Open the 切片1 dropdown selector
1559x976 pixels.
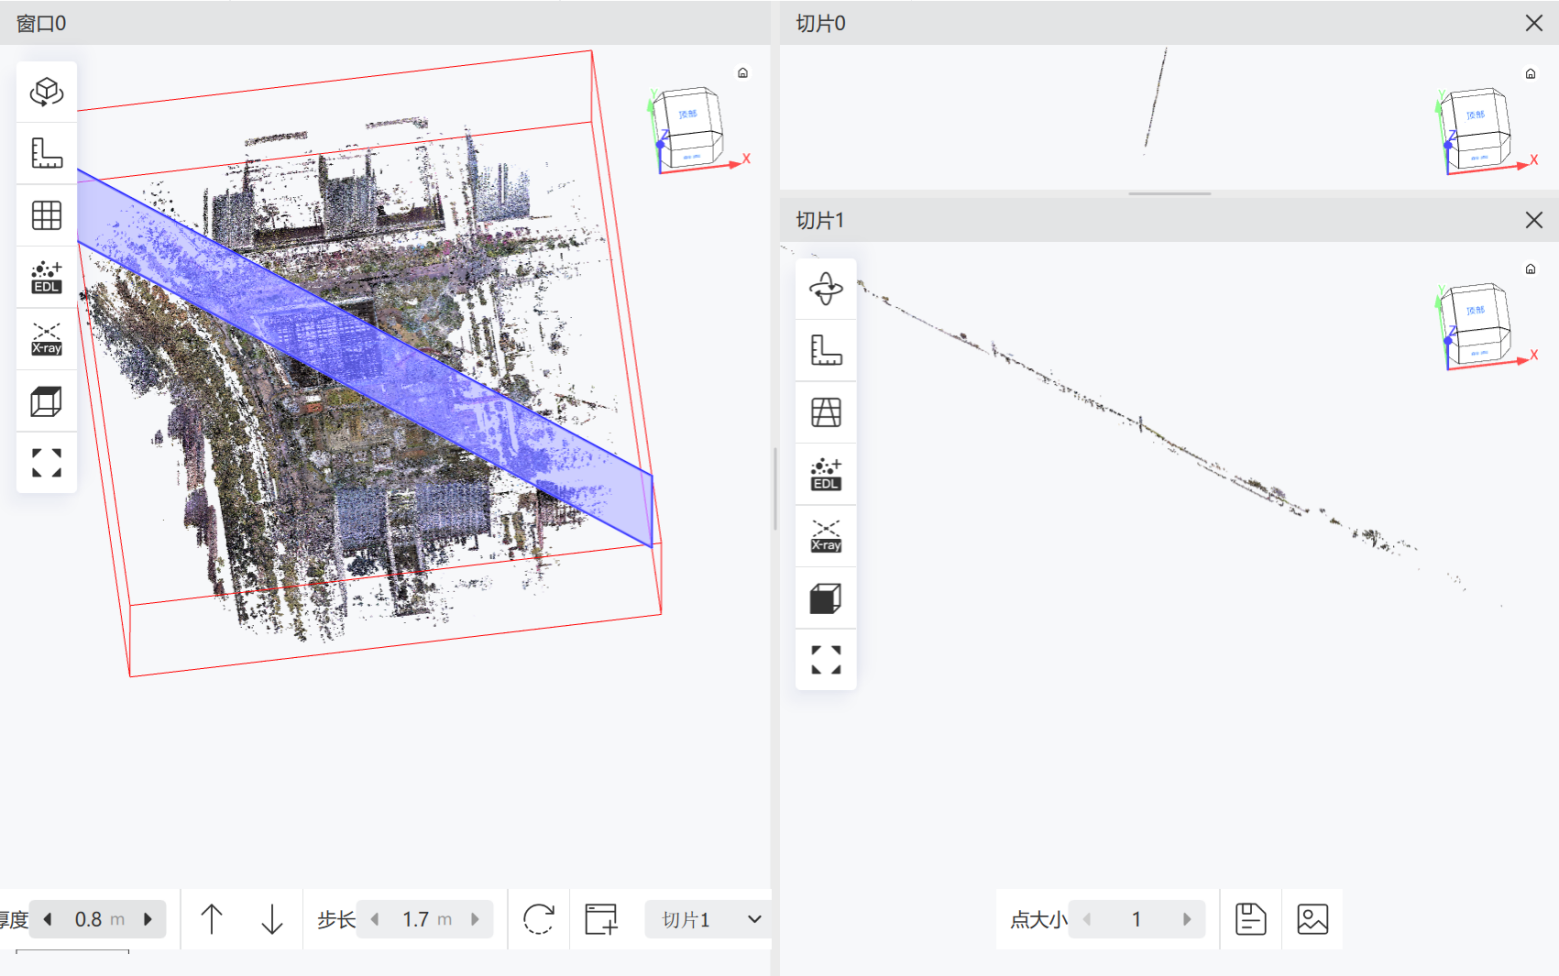(708, 919)
